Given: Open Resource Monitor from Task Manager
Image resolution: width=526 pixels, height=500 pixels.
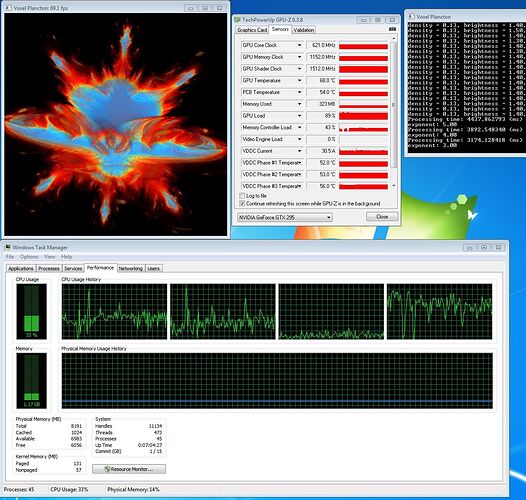Looking at the screenshot, I should click(x=129, y=469).
